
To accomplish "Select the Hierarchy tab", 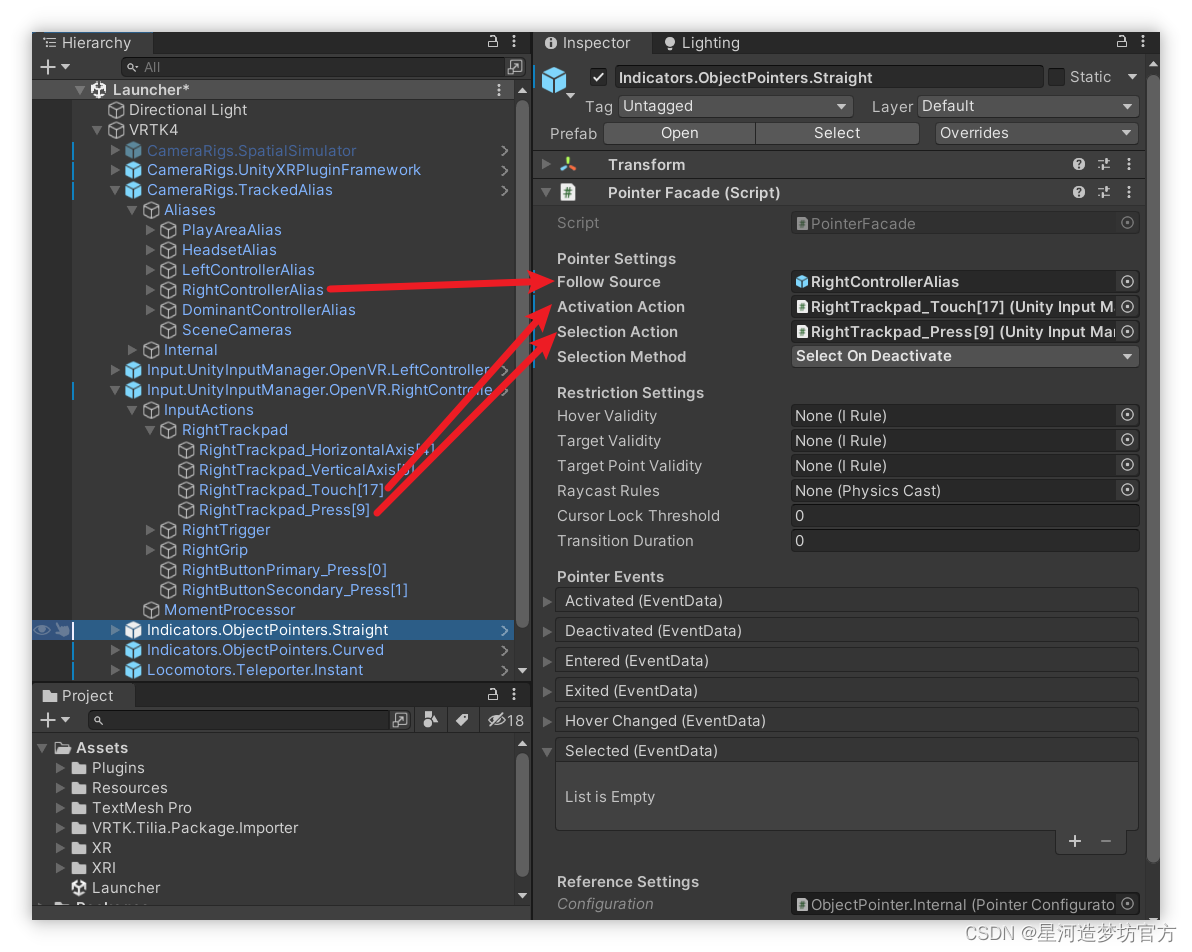I will tap(88, 43).
